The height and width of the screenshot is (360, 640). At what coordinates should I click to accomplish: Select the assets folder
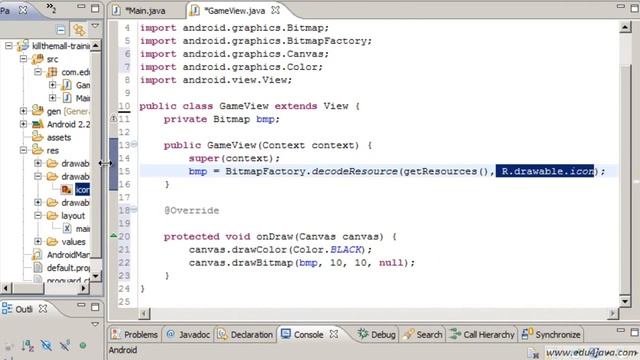(x=58, y=138)
